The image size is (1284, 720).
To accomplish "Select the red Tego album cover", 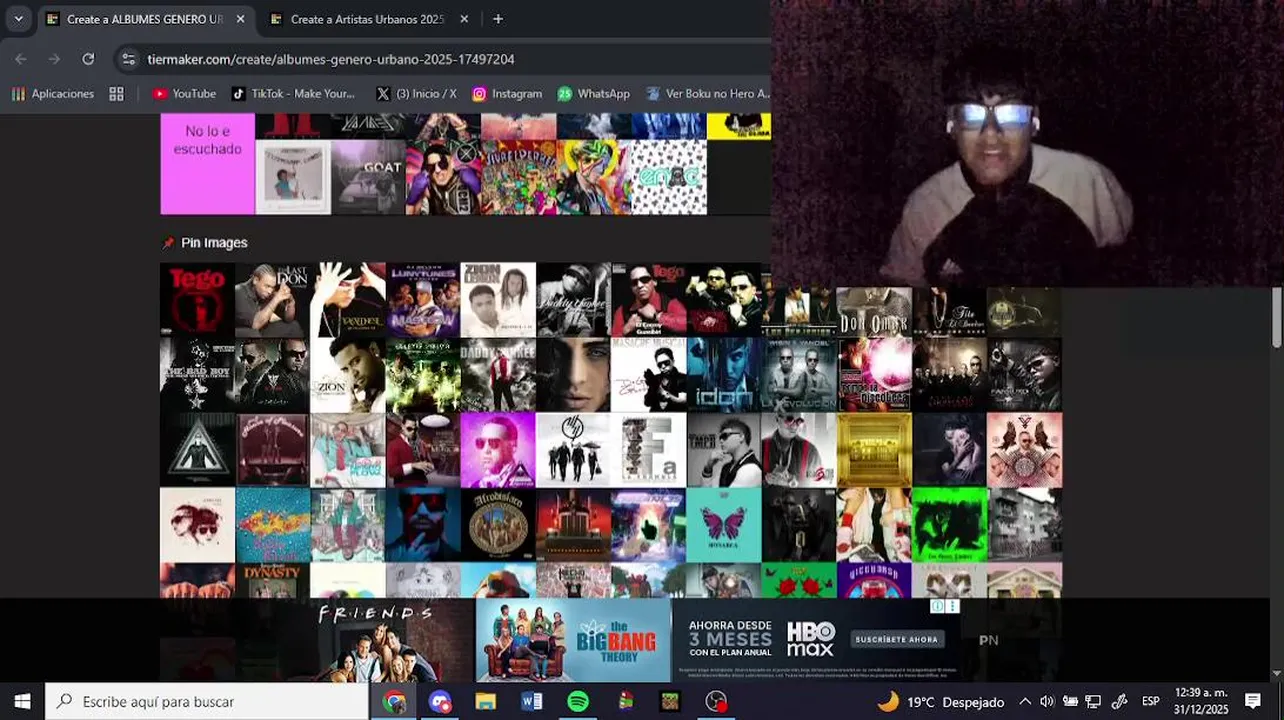I will pyautogui.click(x=197, y=299).
